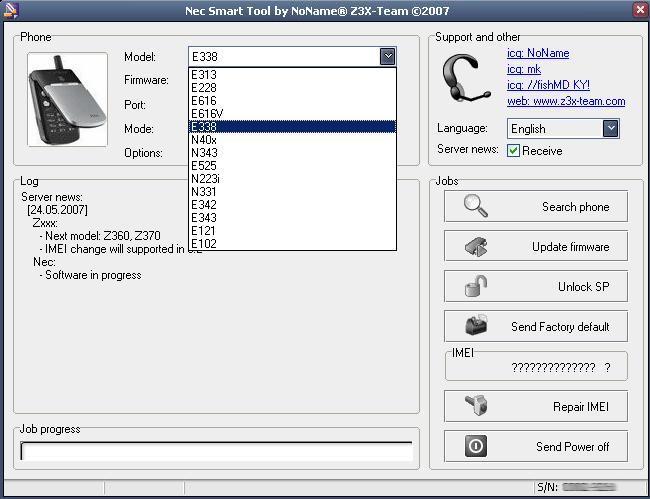Click the Repair IMEI button label
Screen dimensions: 650x499
tap(581, 407)
